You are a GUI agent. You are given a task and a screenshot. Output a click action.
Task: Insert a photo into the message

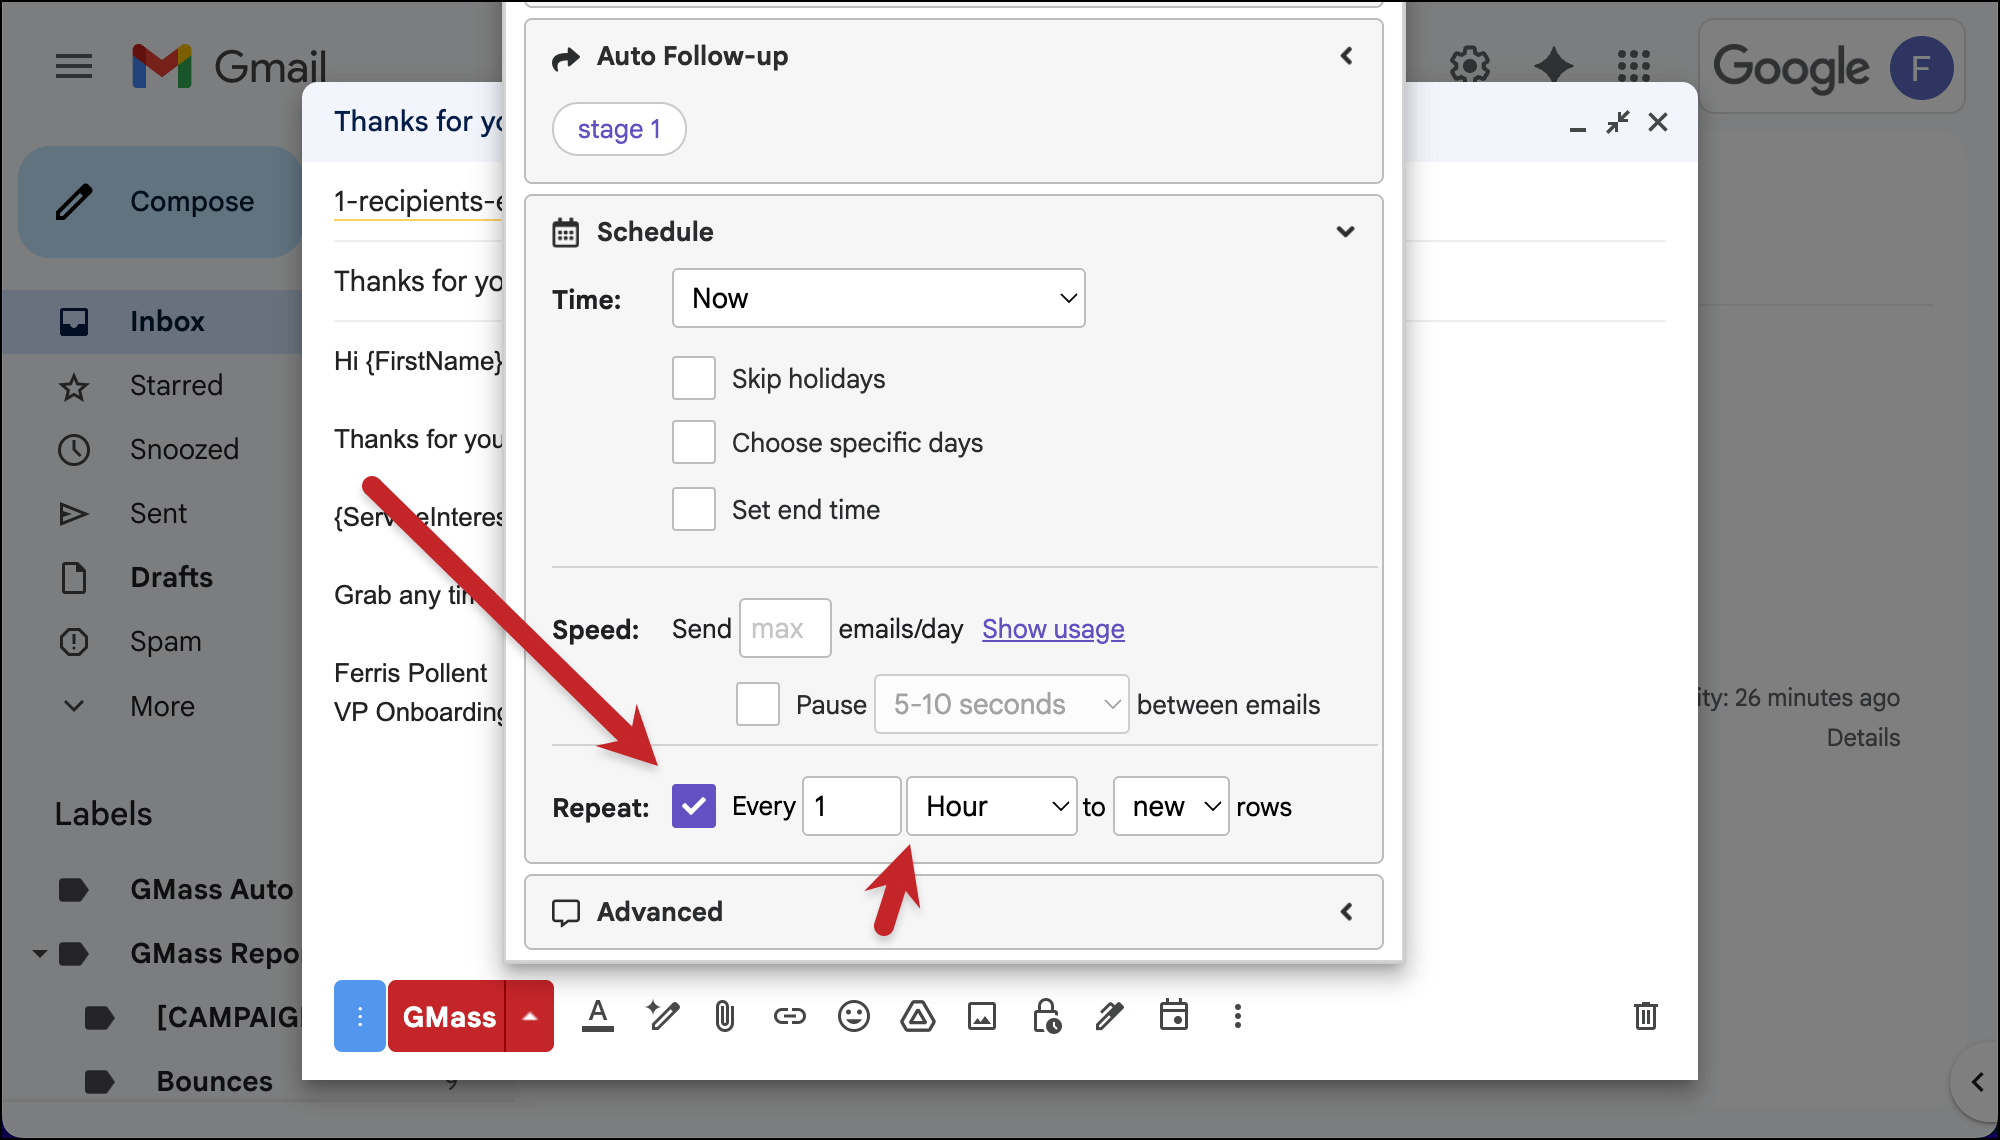click(x=982, y=1016)
